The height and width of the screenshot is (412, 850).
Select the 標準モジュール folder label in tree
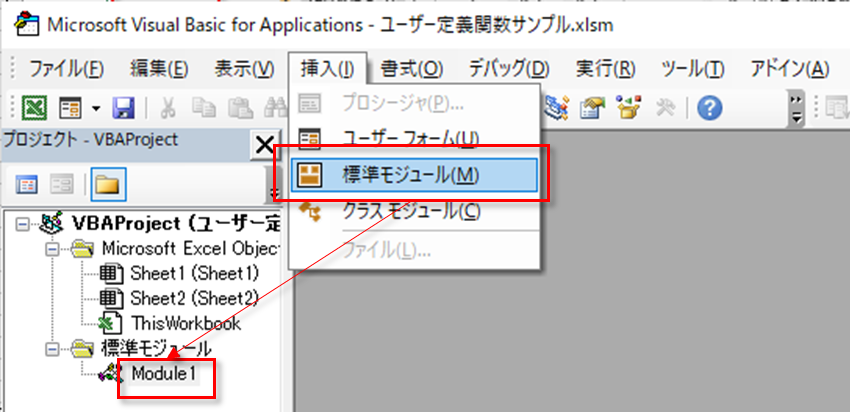tap(156, 349)
